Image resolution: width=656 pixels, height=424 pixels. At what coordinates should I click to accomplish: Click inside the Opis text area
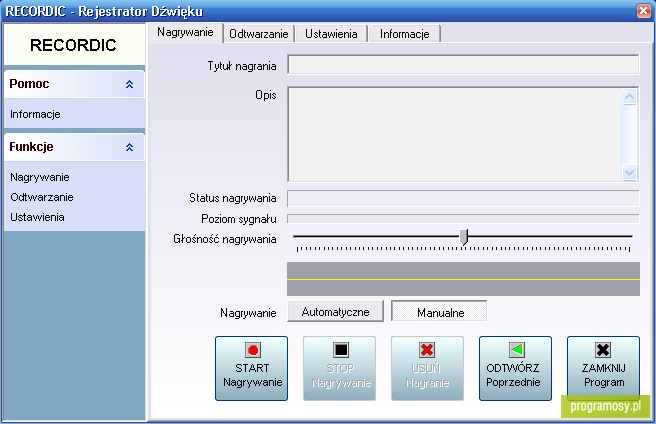[454, 135]
